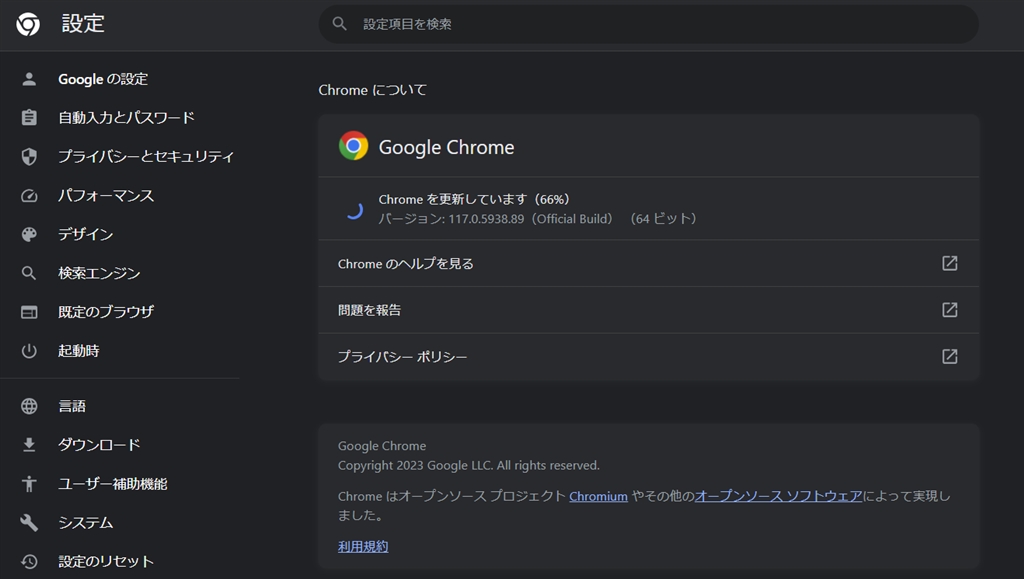This screenshot has height=579, width=1024.
Task: Select 既定のブラウザ in the sidebar
Action: coord(106,312)
